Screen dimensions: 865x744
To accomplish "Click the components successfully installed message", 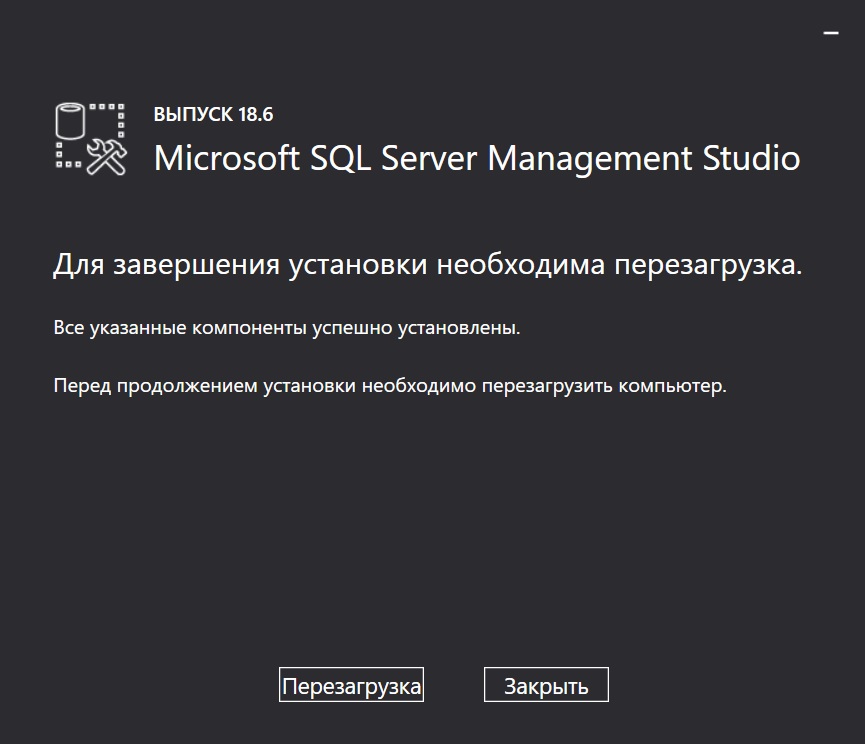I will 286,328.
